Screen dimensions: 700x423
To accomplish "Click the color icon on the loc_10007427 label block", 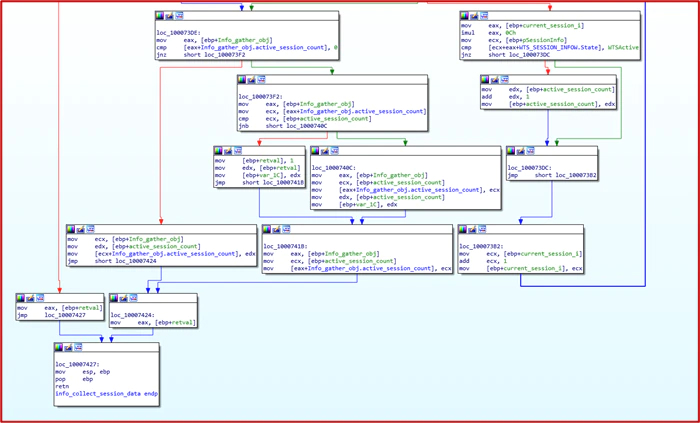I will pos(59,347).
